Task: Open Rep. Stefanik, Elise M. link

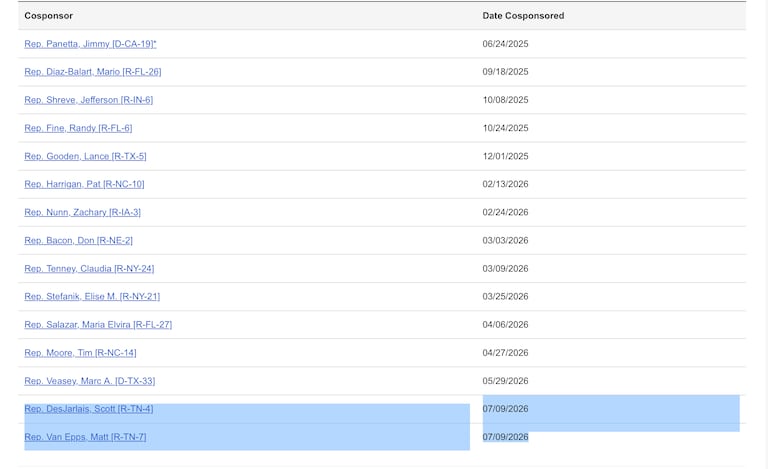Action: click(x=92, y=297)
